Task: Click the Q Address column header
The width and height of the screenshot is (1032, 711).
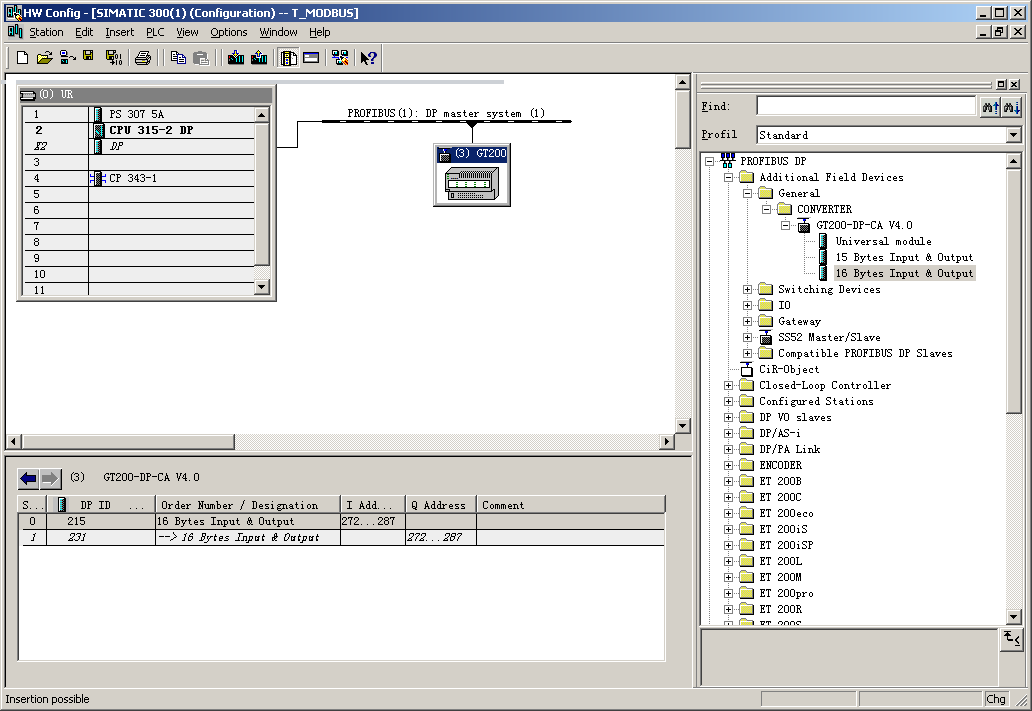Action: (440, 505)
